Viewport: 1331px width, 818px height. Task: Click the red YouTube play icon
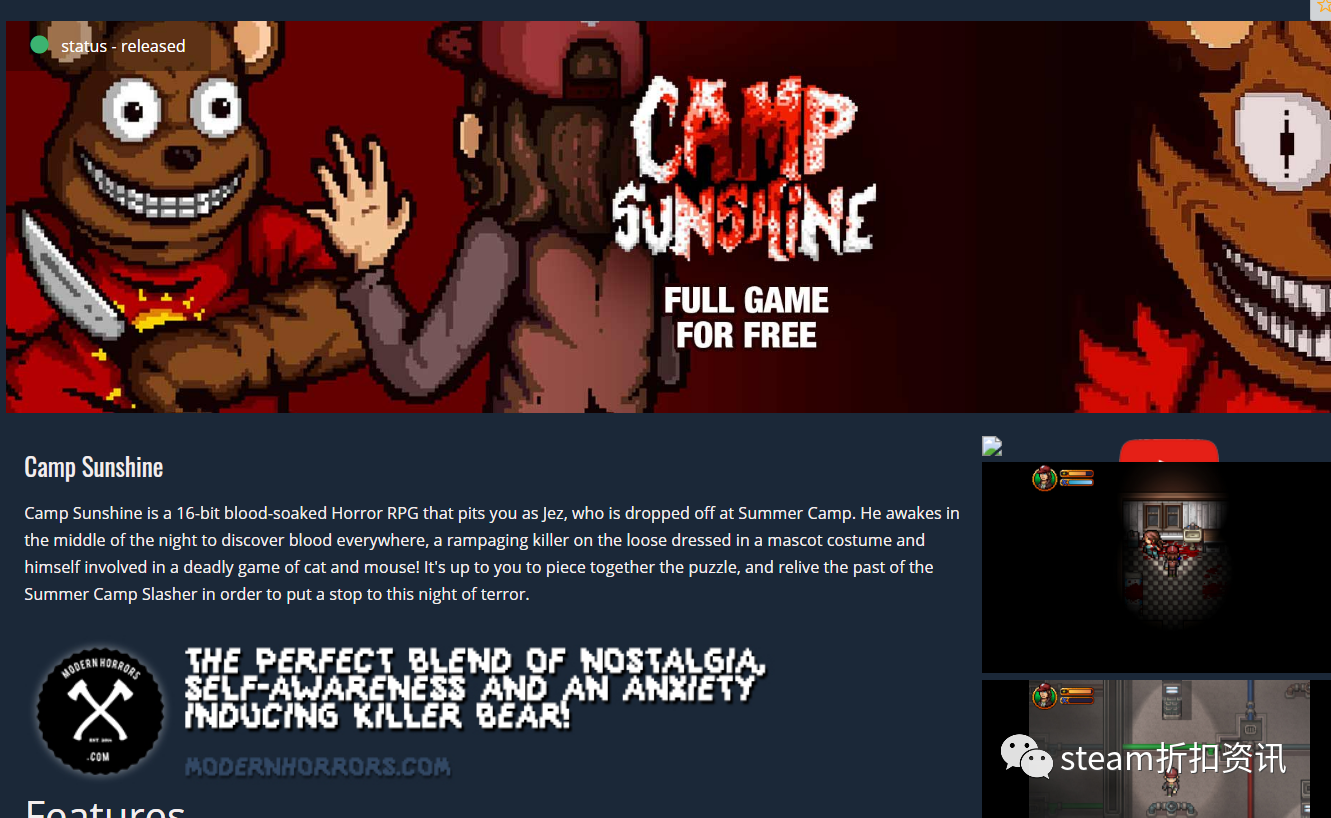click(x=1169, y=450)
